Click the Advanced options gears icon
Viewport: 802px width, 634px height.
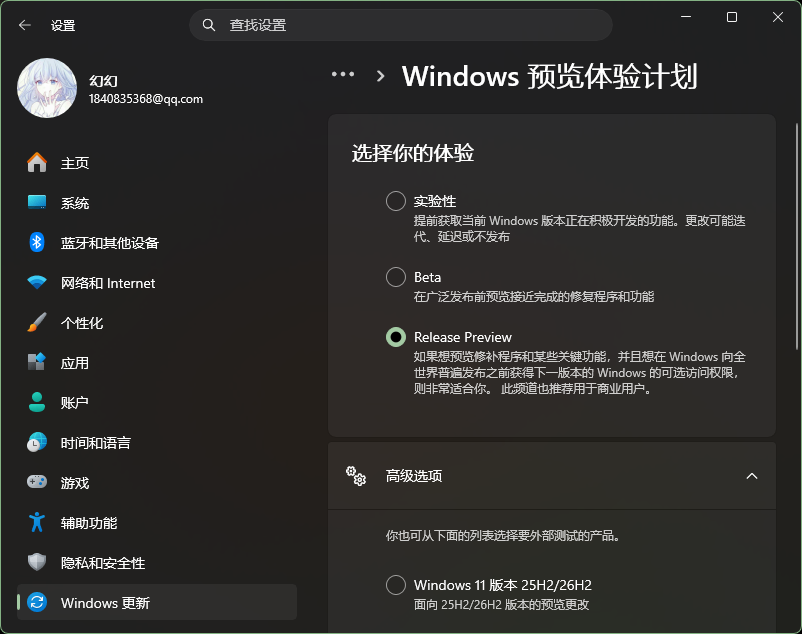coord(356,476)
